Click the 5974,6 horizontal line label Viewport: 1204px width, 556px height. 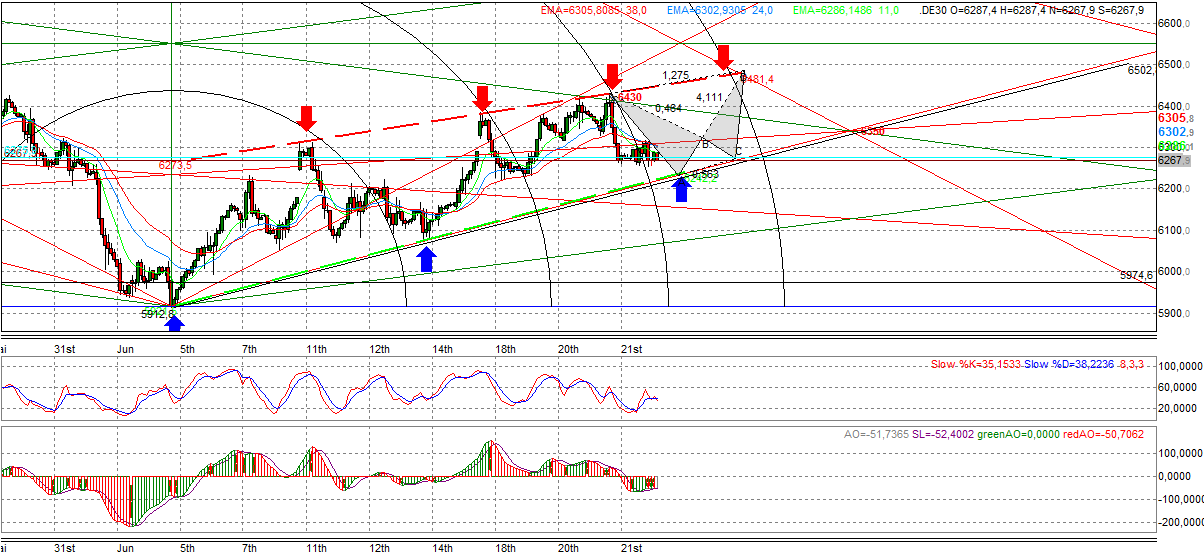click(x=1138, y=274)
